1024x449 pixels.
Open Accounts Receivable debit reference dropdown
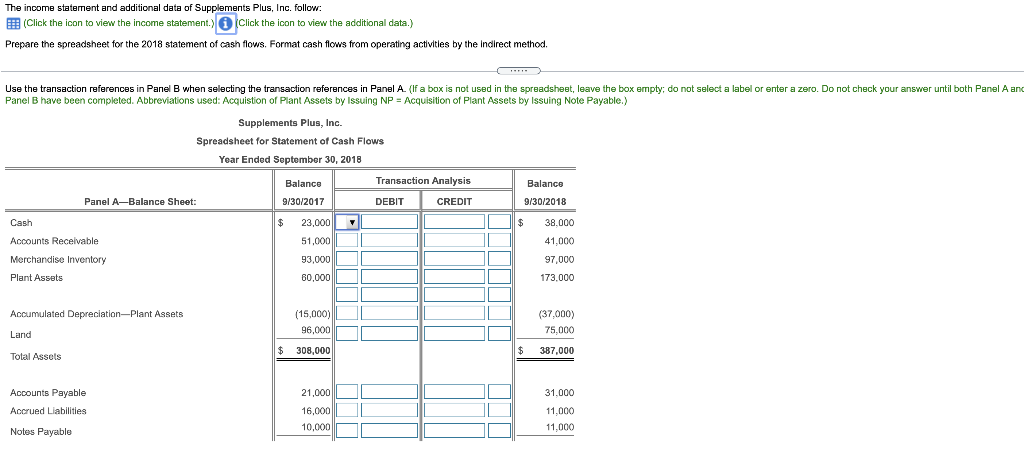tap(347, 241)
